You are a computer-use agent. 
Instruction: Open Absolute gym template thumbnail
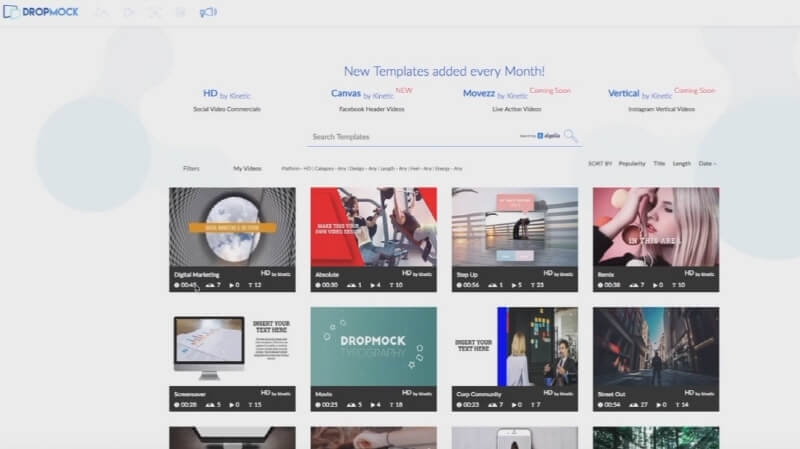tap(373, 227)
